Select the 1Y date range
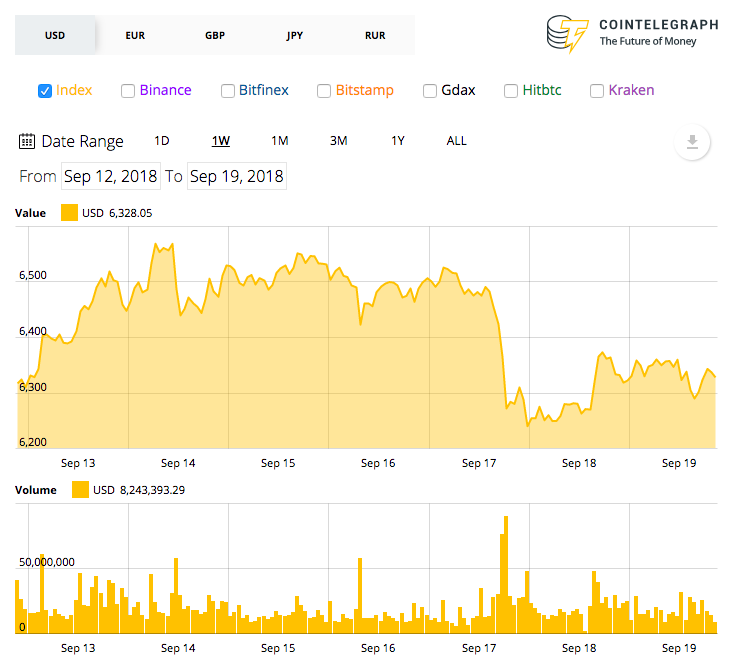Screen dimensions: 732x670 point(398,141)
